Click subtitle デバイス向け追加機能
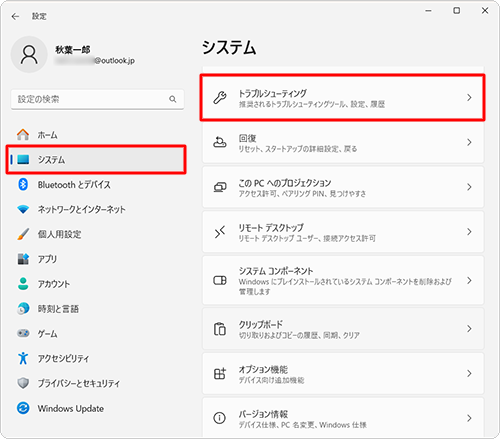 pyautogui.click(x=271, y=380)
